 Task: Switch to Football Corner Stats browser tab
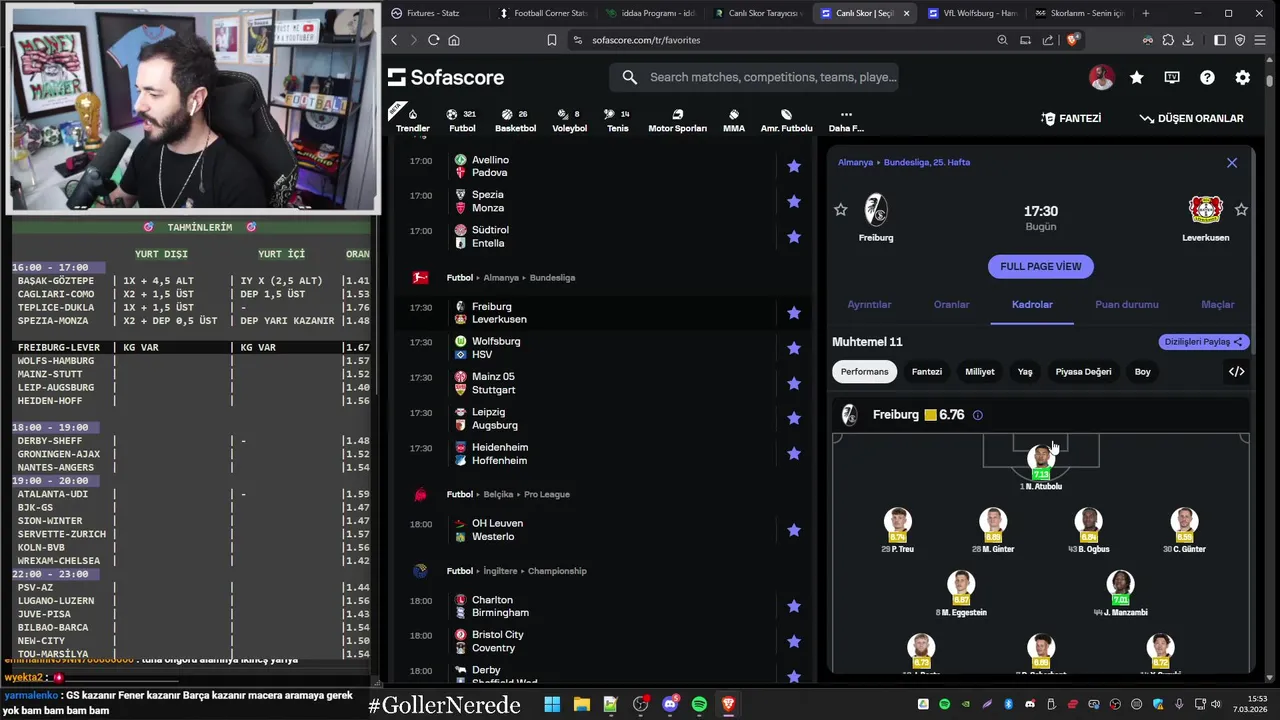click(x=545, y=13)
